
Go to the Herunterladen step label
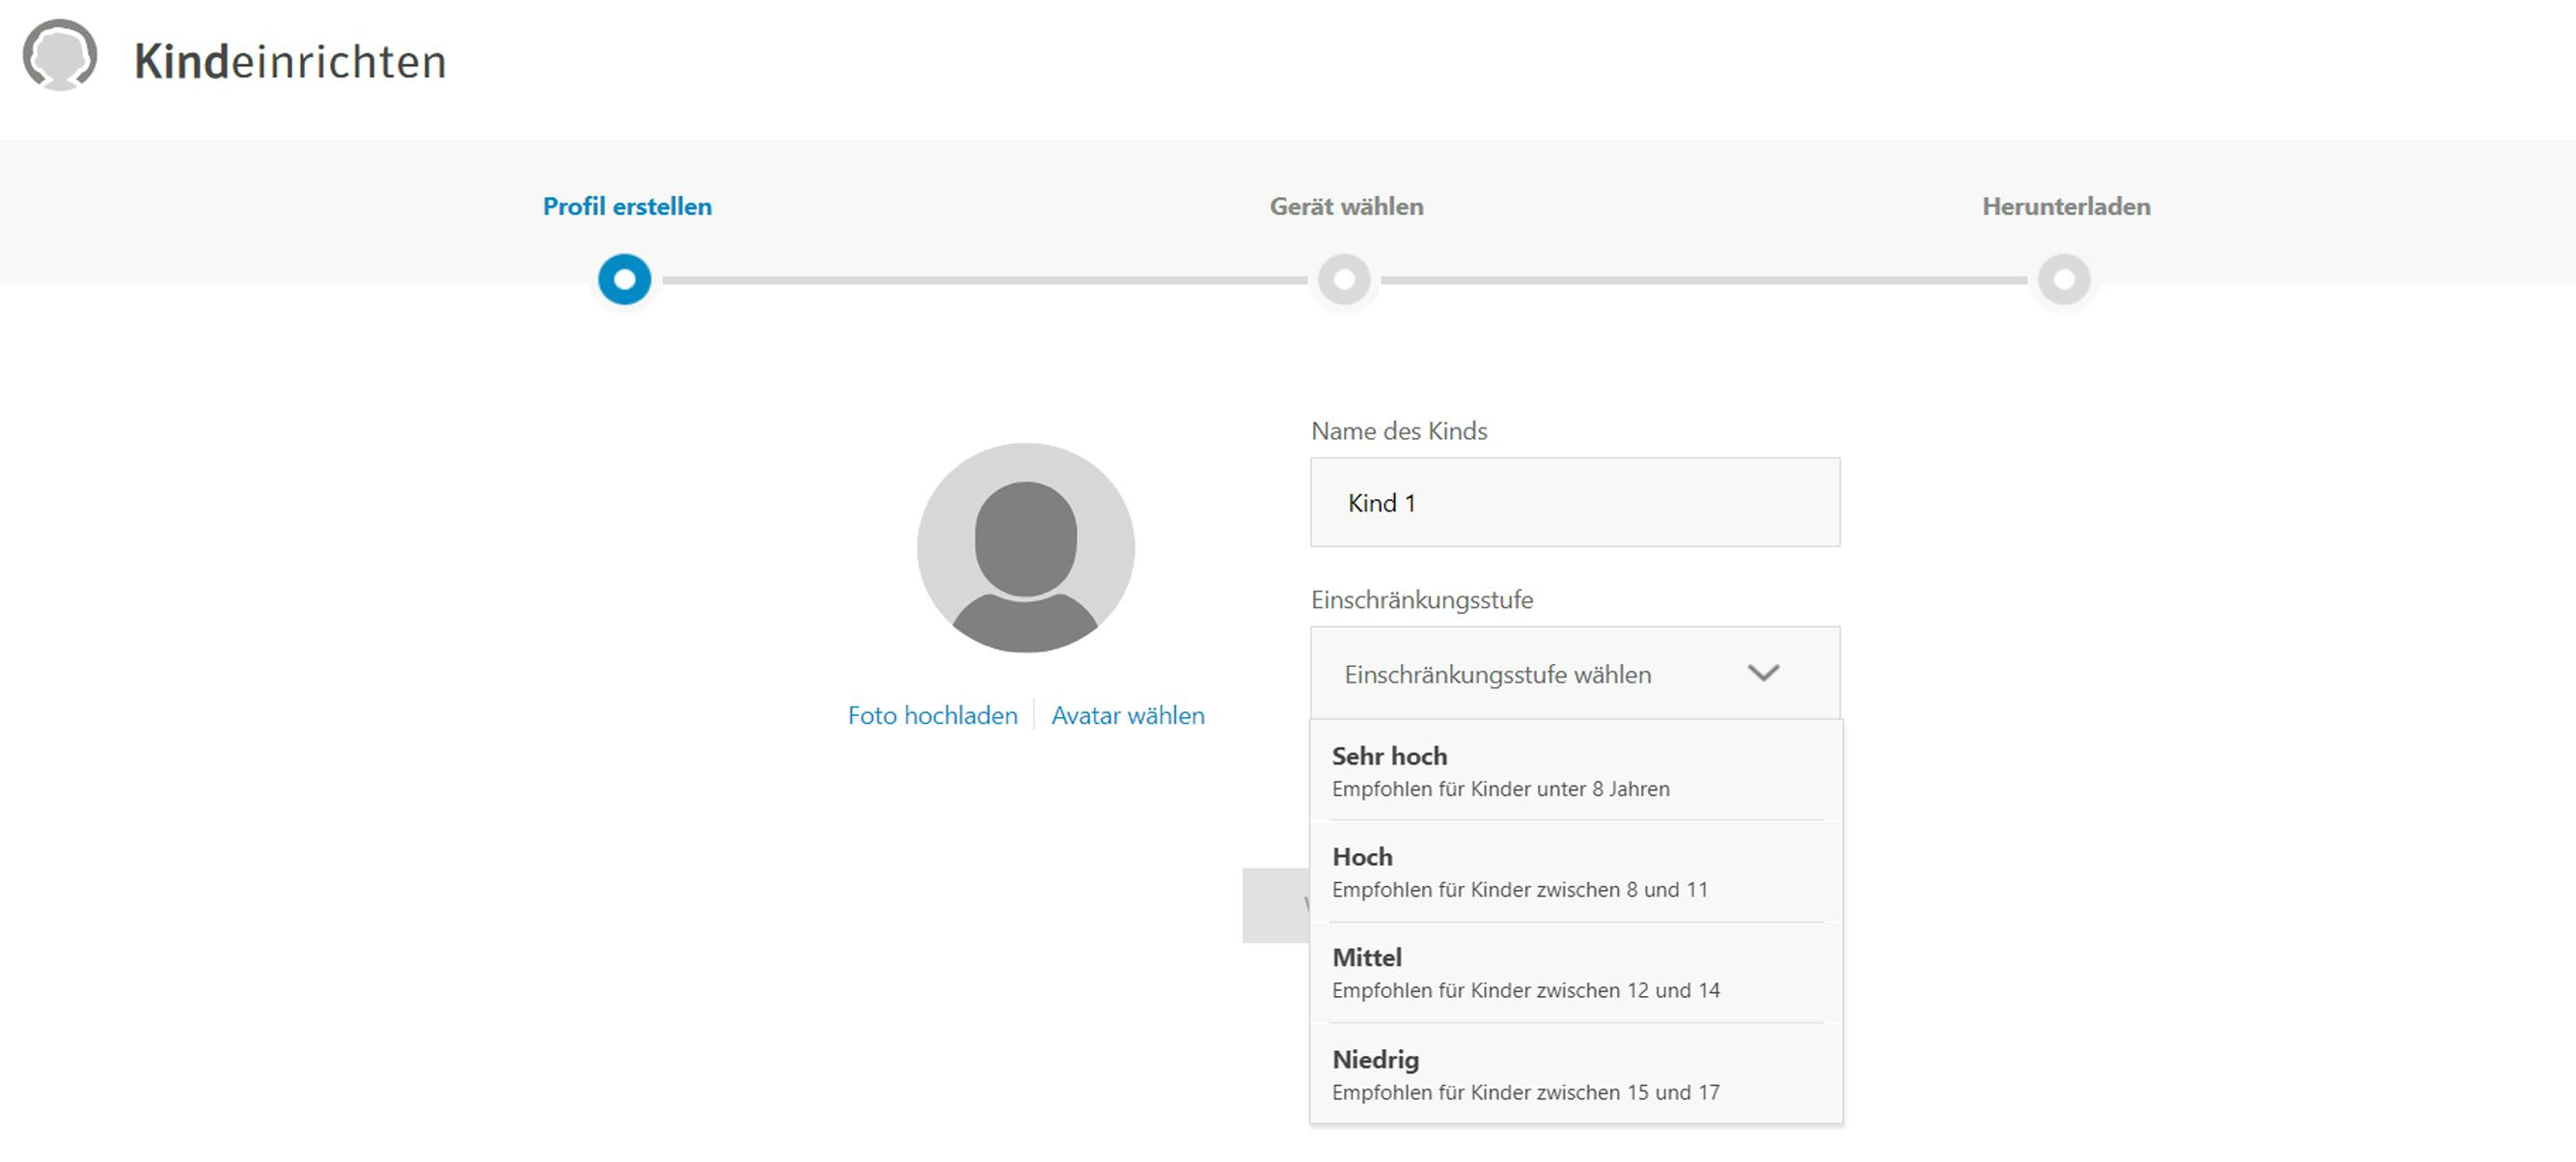click(x=2066, y=207)
